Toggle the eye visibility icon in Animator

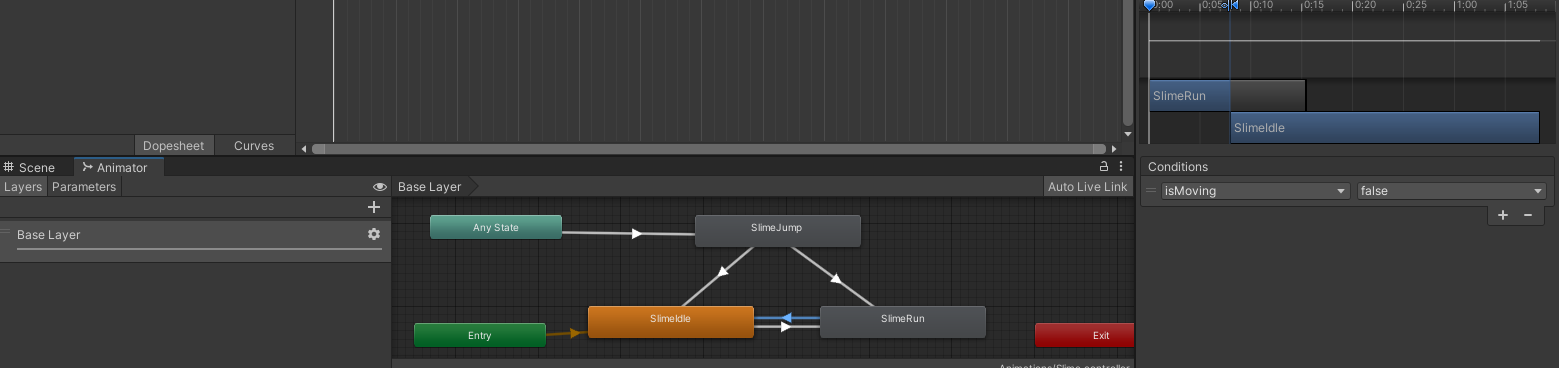pos(380,187)
